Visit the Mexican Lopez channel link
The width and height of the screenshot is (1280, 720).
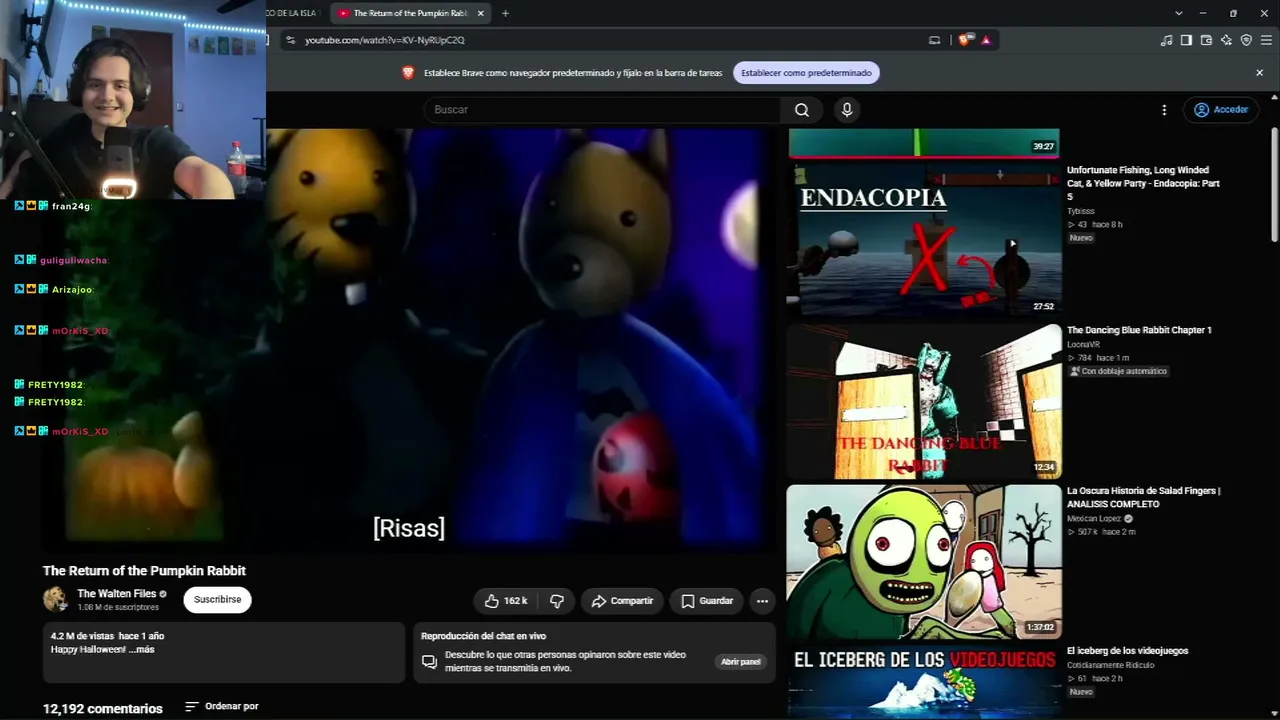click(1094, 519)
